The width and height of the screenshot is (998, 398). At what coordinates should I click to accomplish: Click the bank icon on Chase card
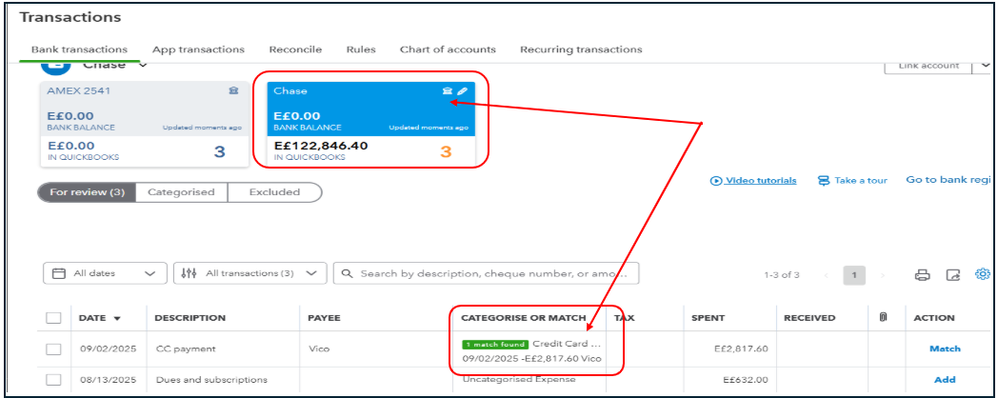coord(447,91)
